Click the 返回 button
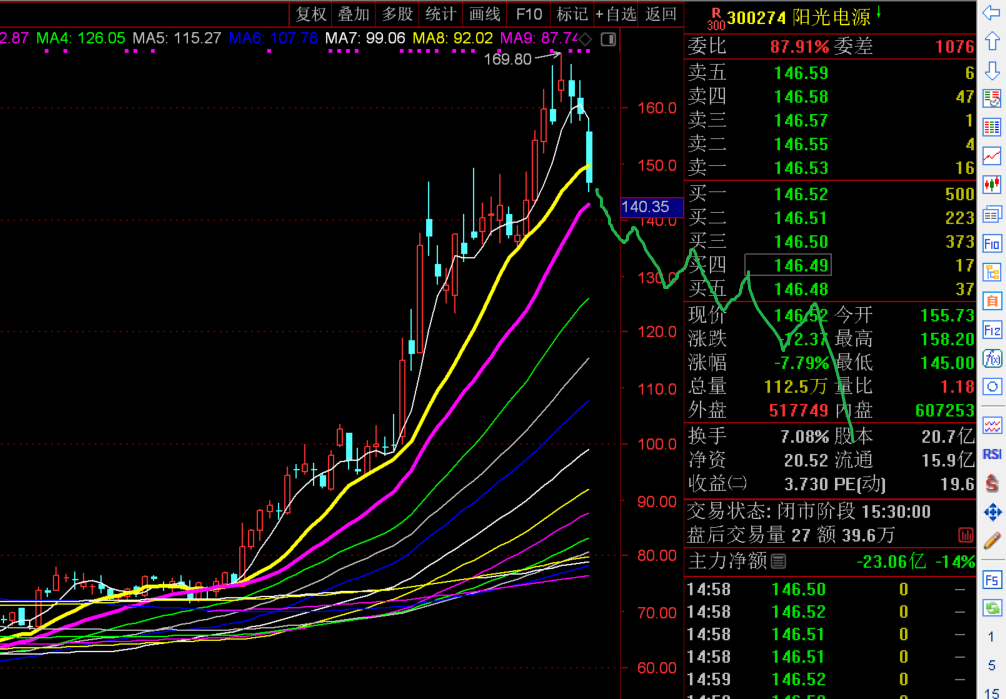 click(661, 13)
